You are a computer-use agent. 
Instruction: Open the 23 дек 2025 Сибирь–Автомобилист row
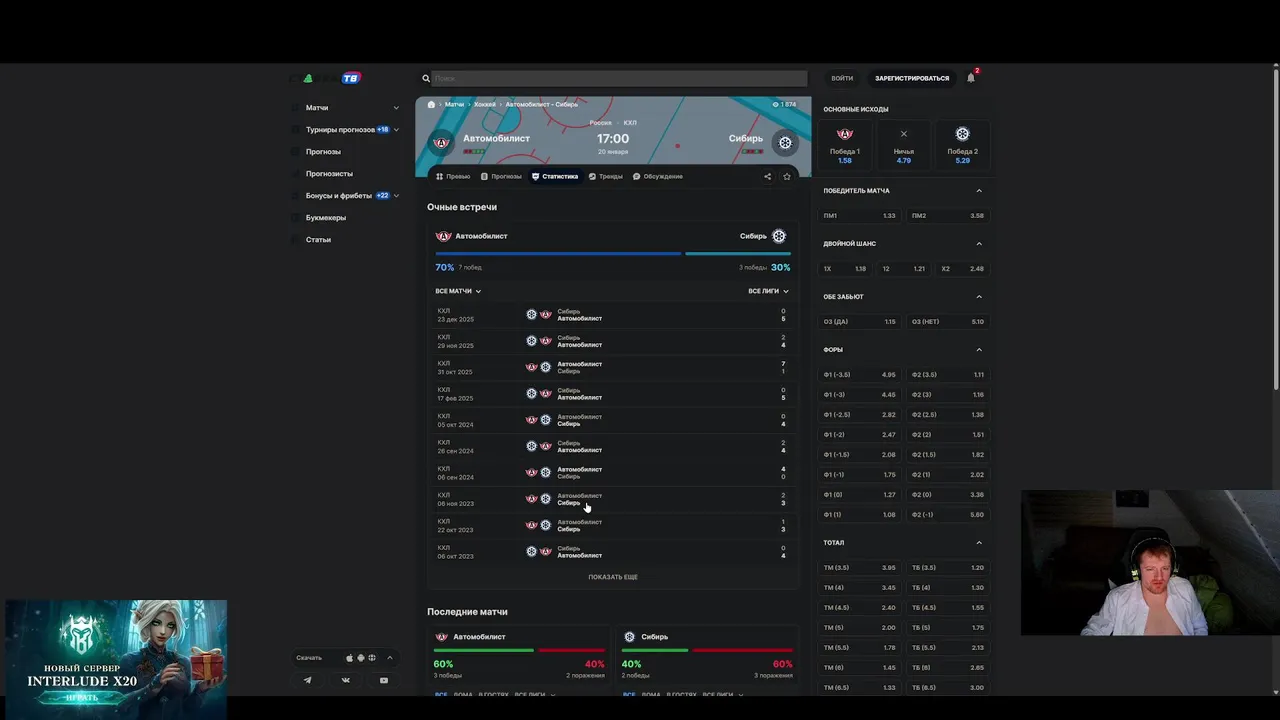(612, 315)
